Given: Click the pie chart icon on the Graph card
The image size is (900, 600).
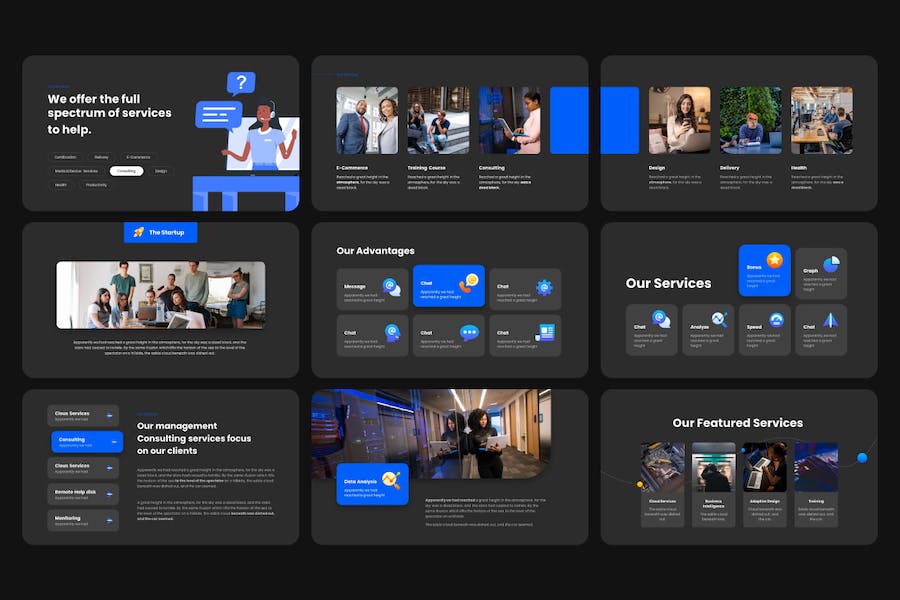Looking at the screenshot, I should [x=831, y=263].
